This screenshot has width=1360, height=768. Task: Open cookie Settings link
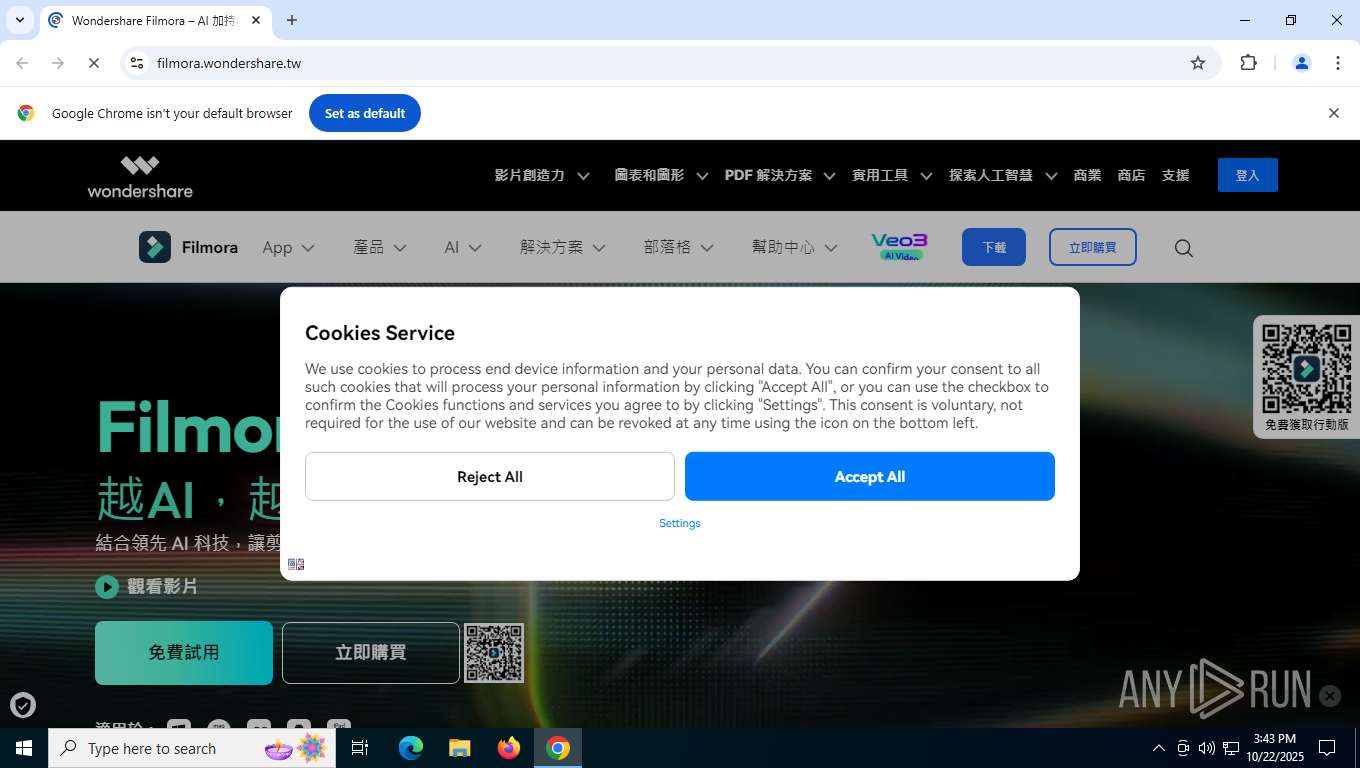tap(680, 523)
